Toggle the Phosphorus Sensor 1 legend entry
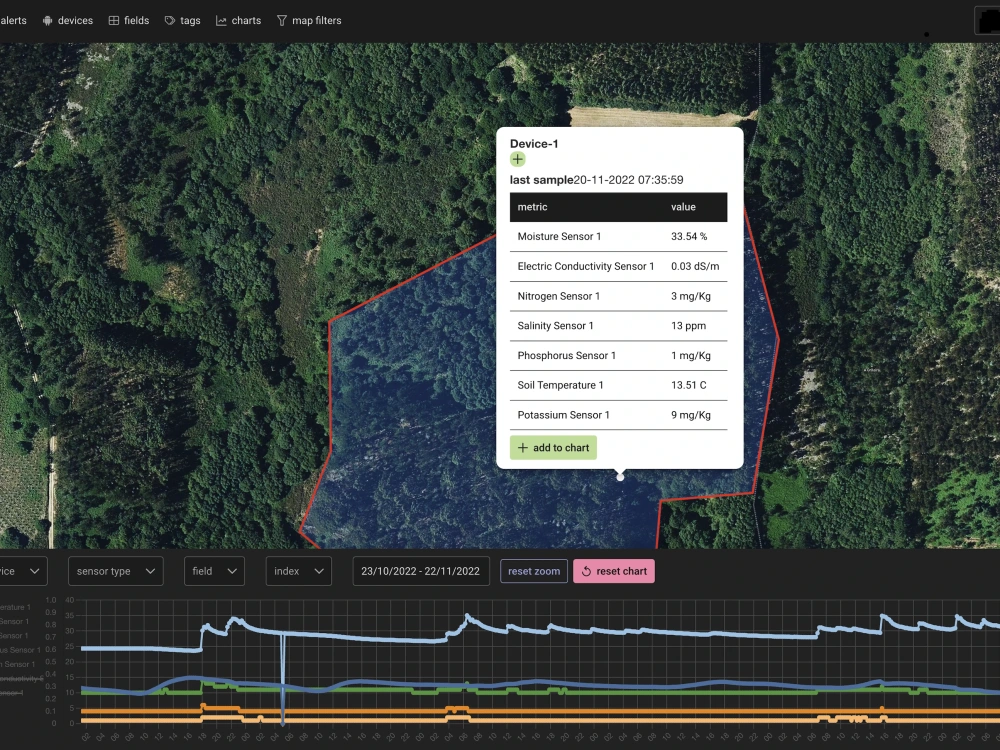 coord(20,650)
